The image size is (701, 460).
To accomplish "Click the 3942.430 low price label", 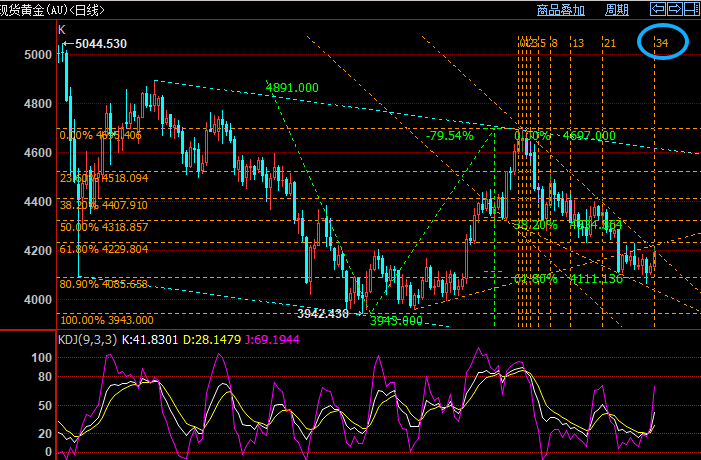I will [323, 314].
